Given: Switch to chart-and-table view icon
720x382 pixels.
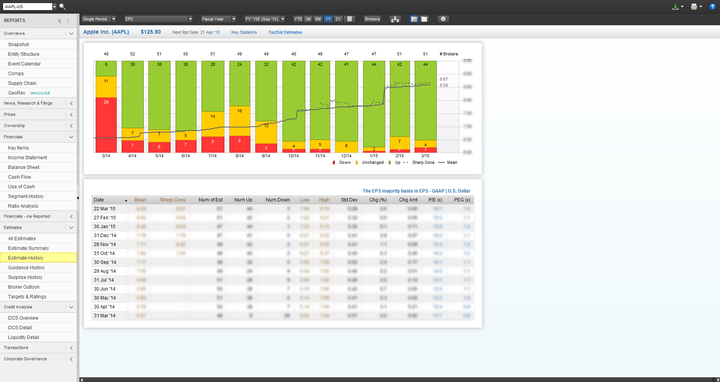Looking at the screenshot, I should pos(414,19).
